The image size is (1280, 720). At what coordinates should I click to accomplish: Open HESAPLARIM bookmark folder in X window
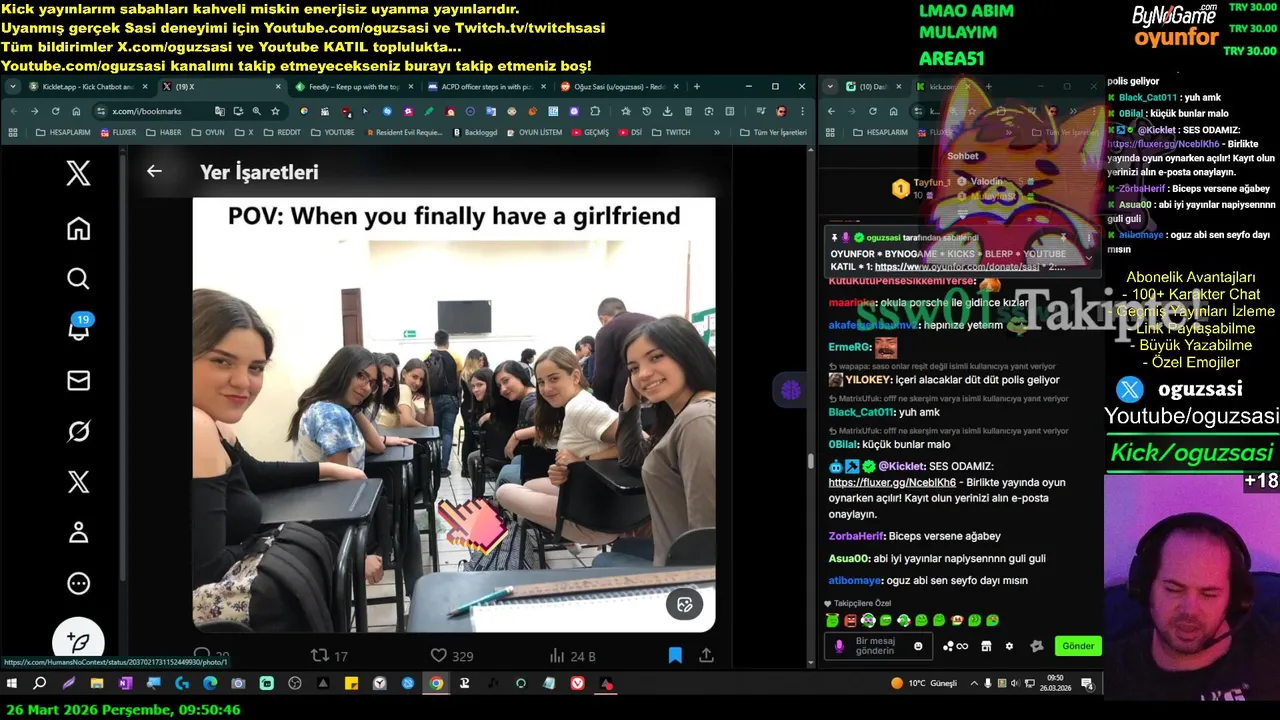63,132
